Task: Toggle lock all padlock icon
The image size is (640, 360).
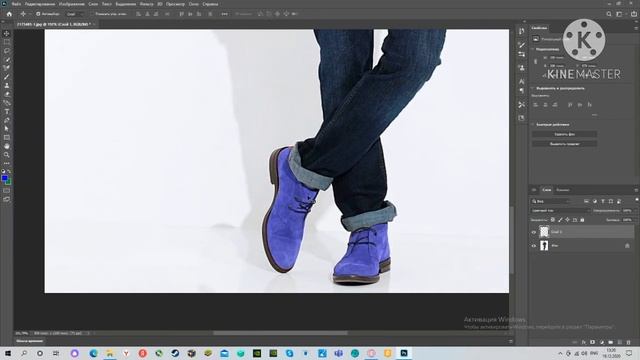Action: (582, 220)
